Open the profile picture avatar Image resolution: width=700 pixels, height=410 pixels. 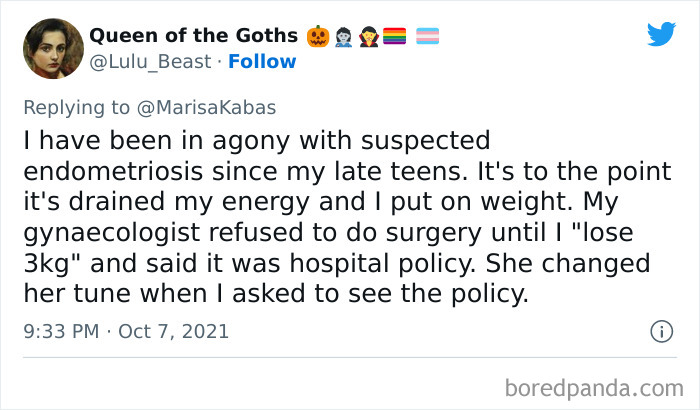pos(47,45)
